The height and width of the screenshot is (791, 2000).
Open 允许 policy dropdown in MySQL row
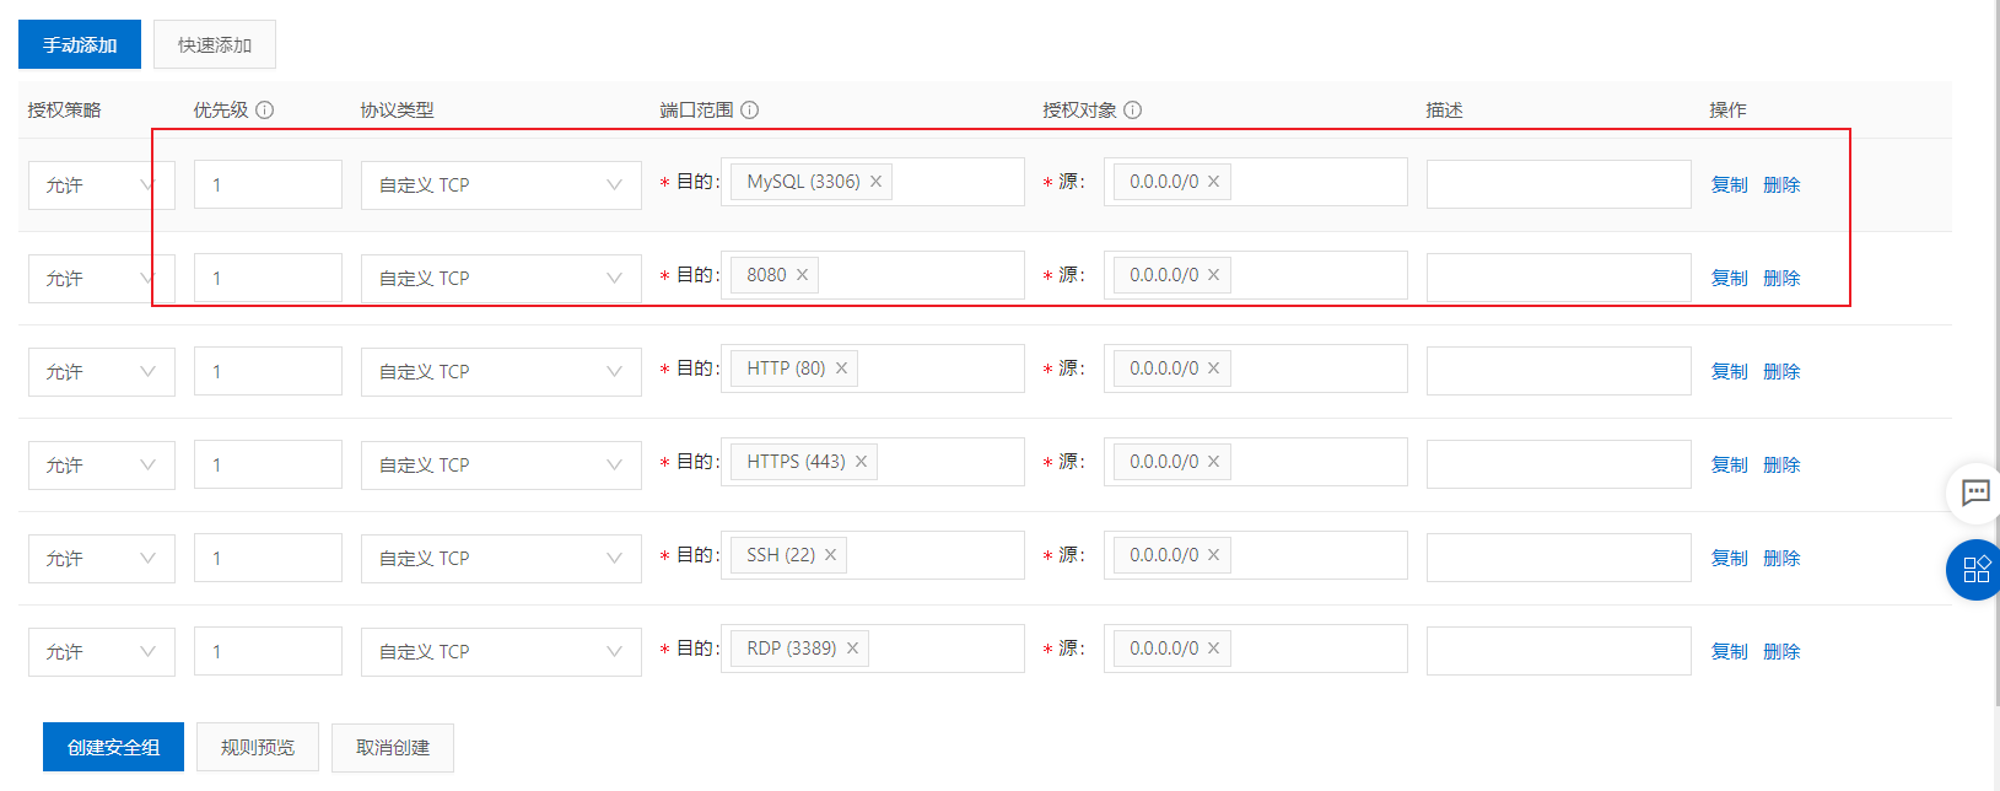(x=101, y=185)
